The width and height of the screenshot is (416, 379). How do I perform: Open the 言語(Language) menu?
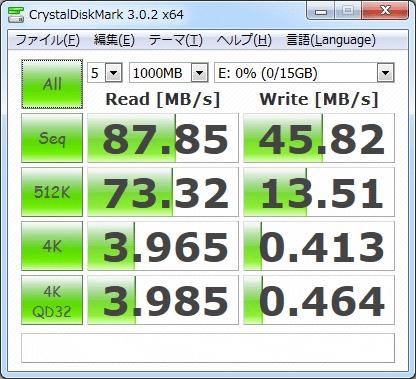tap(331, 40)
